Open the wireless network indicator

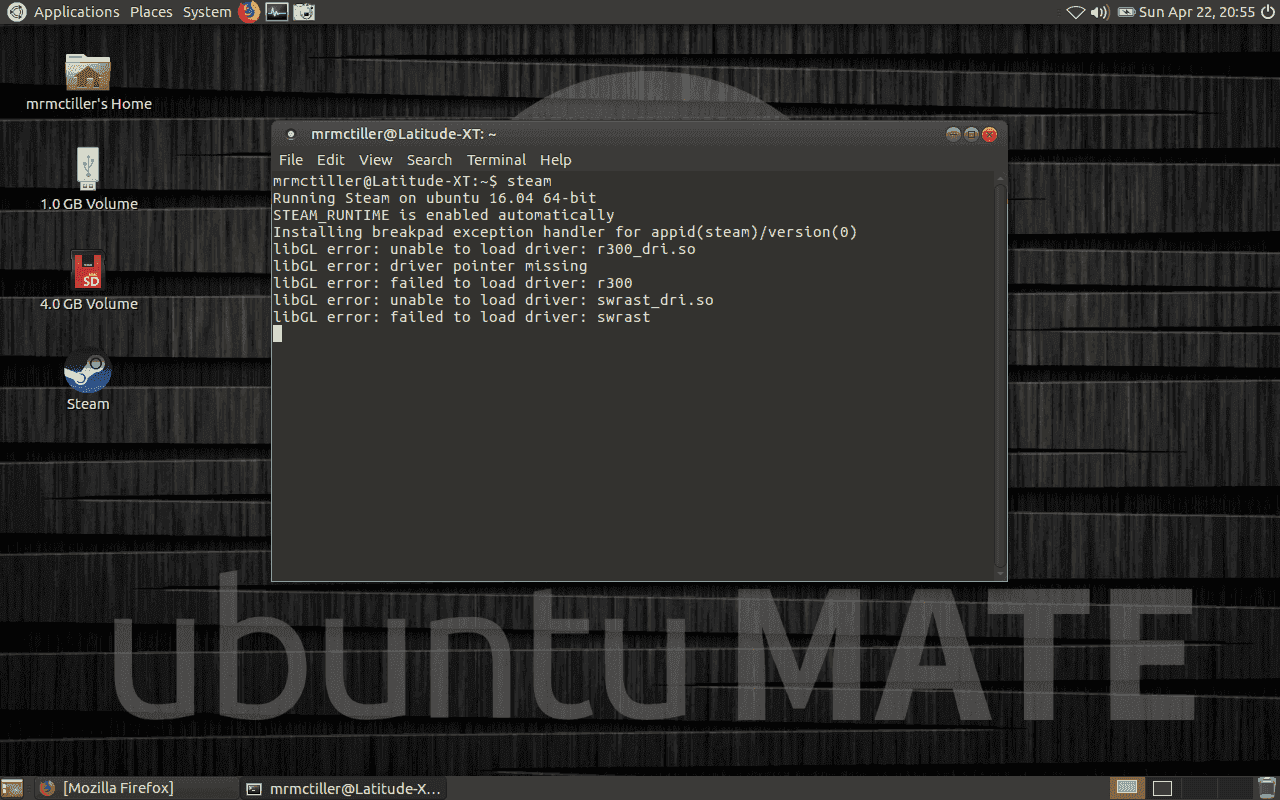pos(1076,12)
